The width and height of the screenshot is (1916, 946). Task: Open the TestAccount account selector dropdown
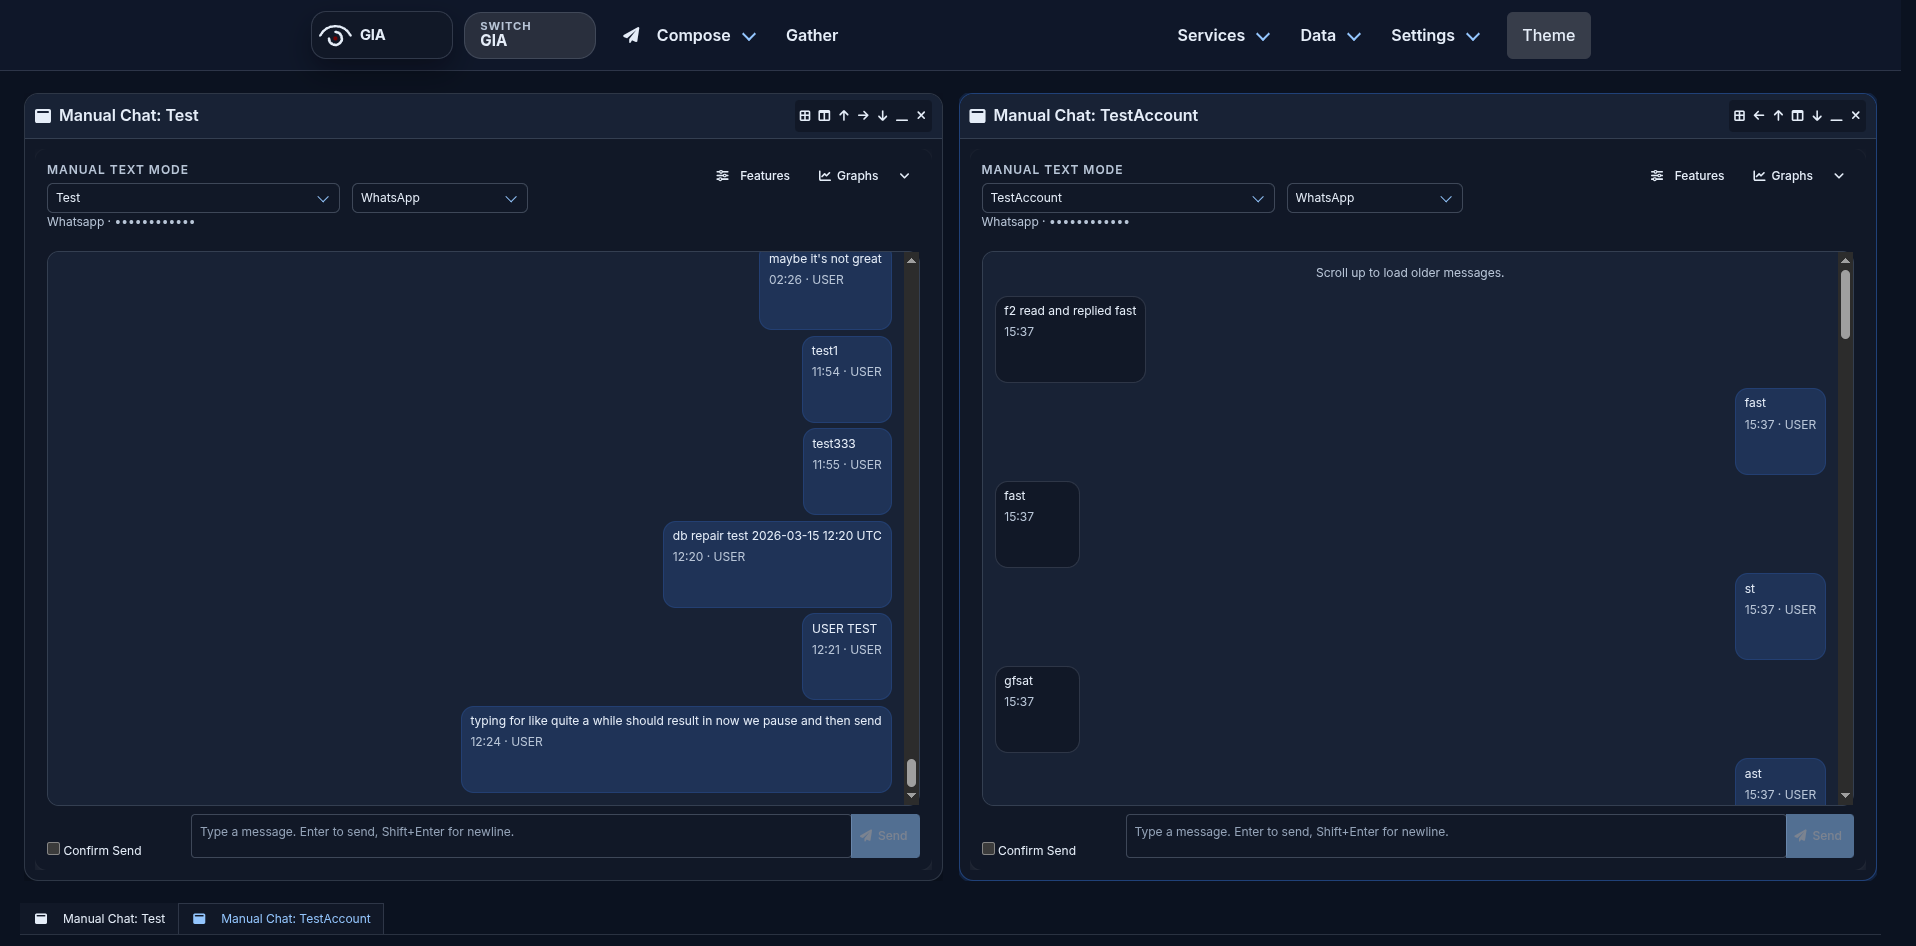click(1126, 198)
